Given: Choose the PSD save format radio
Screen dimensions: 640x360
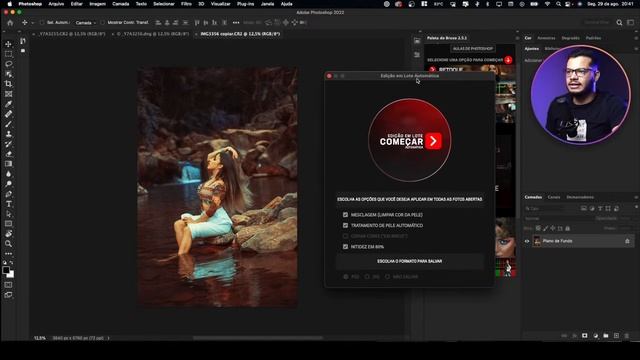Looking at the screenshot, I should pos(346,277).
